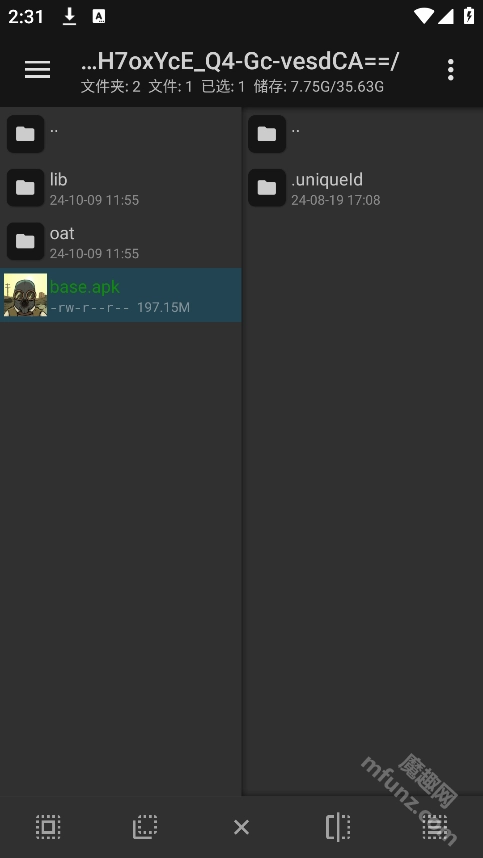Click empty area of the right pane

pos(363,492)
